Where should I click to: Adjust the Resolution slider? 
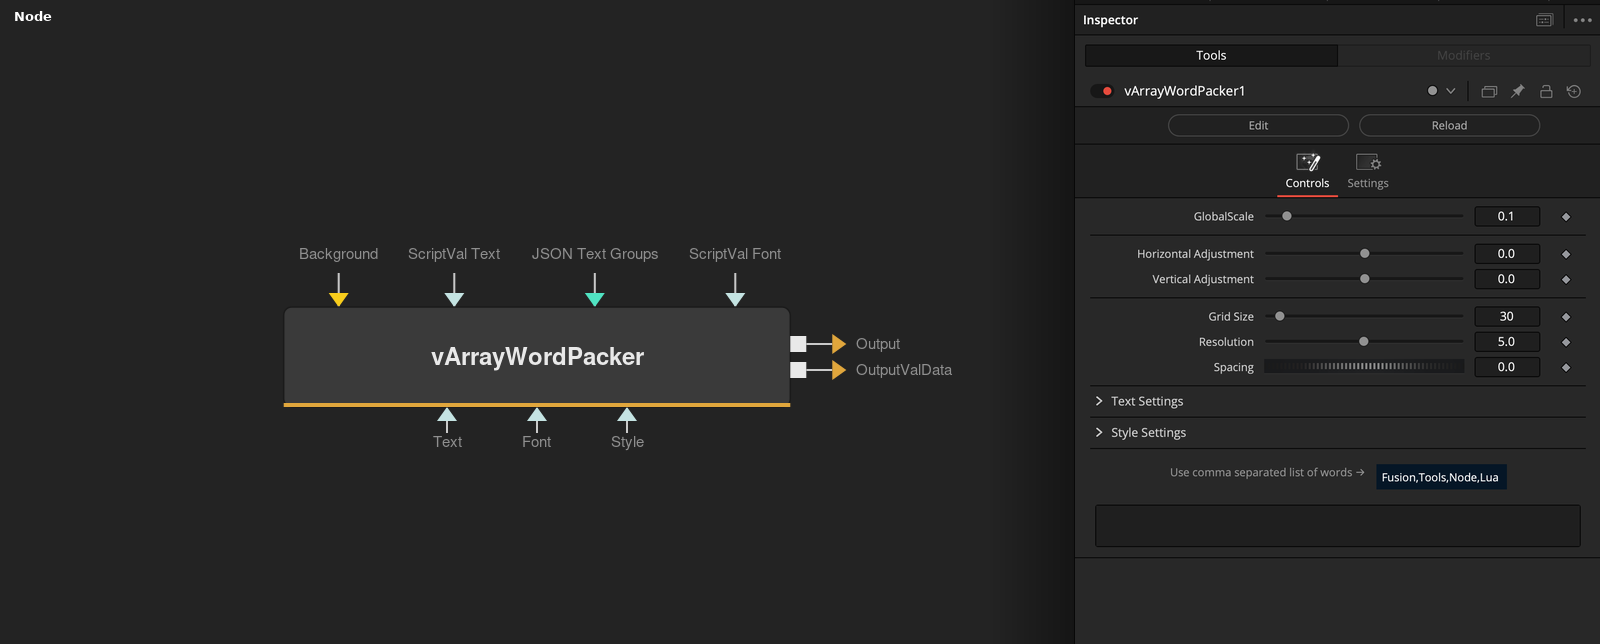1364,342
